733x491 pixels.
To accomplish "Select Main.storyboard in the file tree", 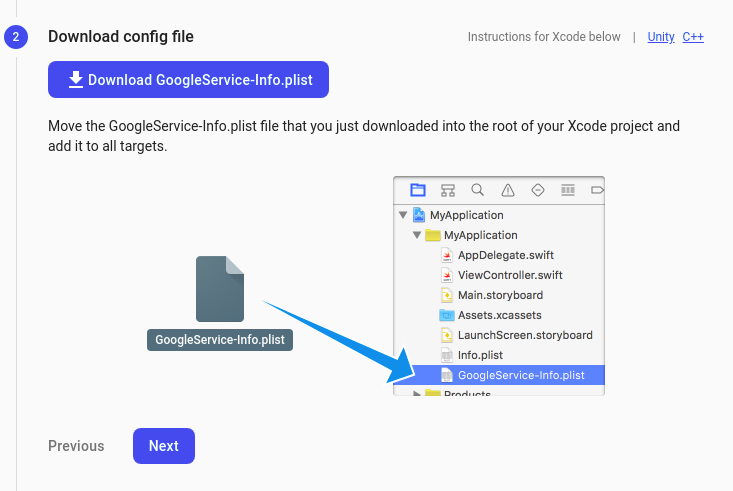I will [x=499, y=295].
